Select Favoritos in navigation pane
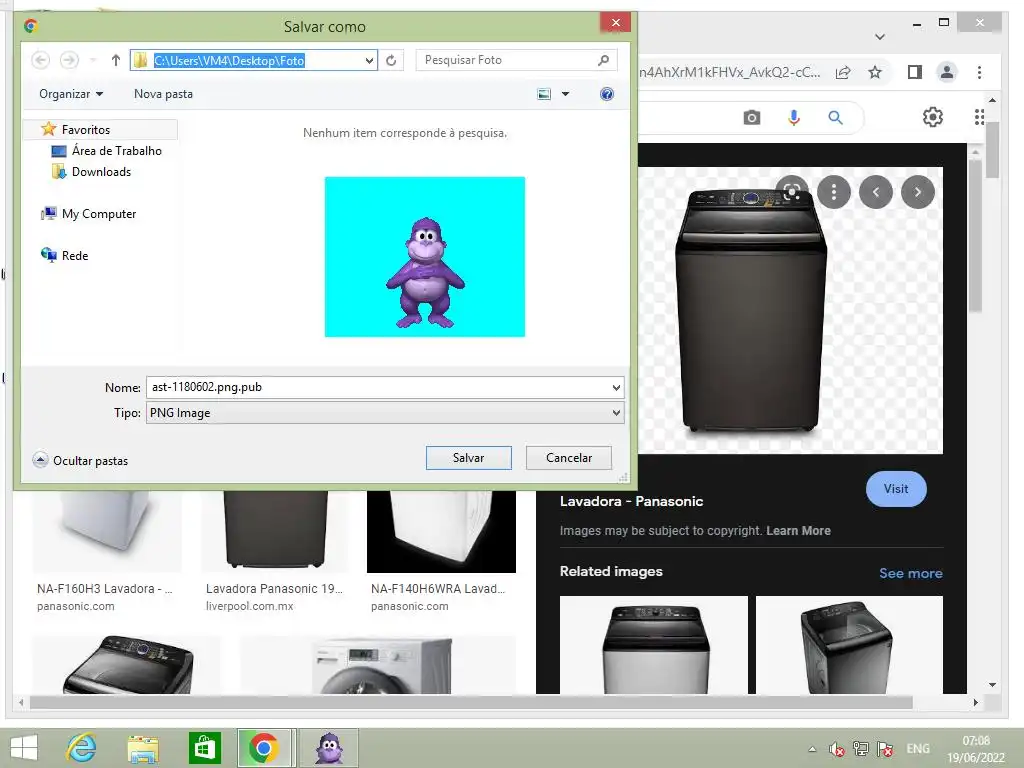Image resolution: width=1024 pixels, height=768 pixels. [86, 129]
